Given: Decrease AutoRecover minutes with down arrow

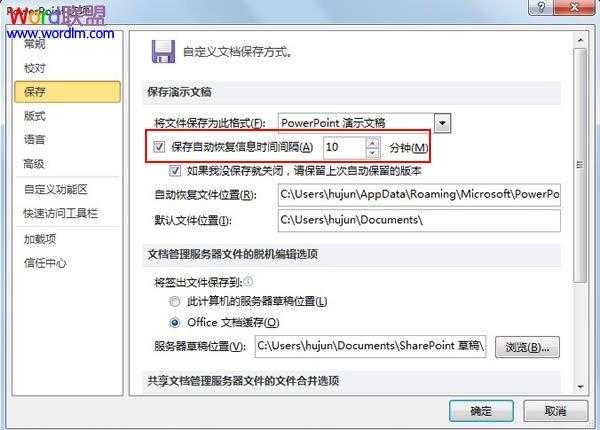Looking at the screenshot, I should click(x=372, y=153).
